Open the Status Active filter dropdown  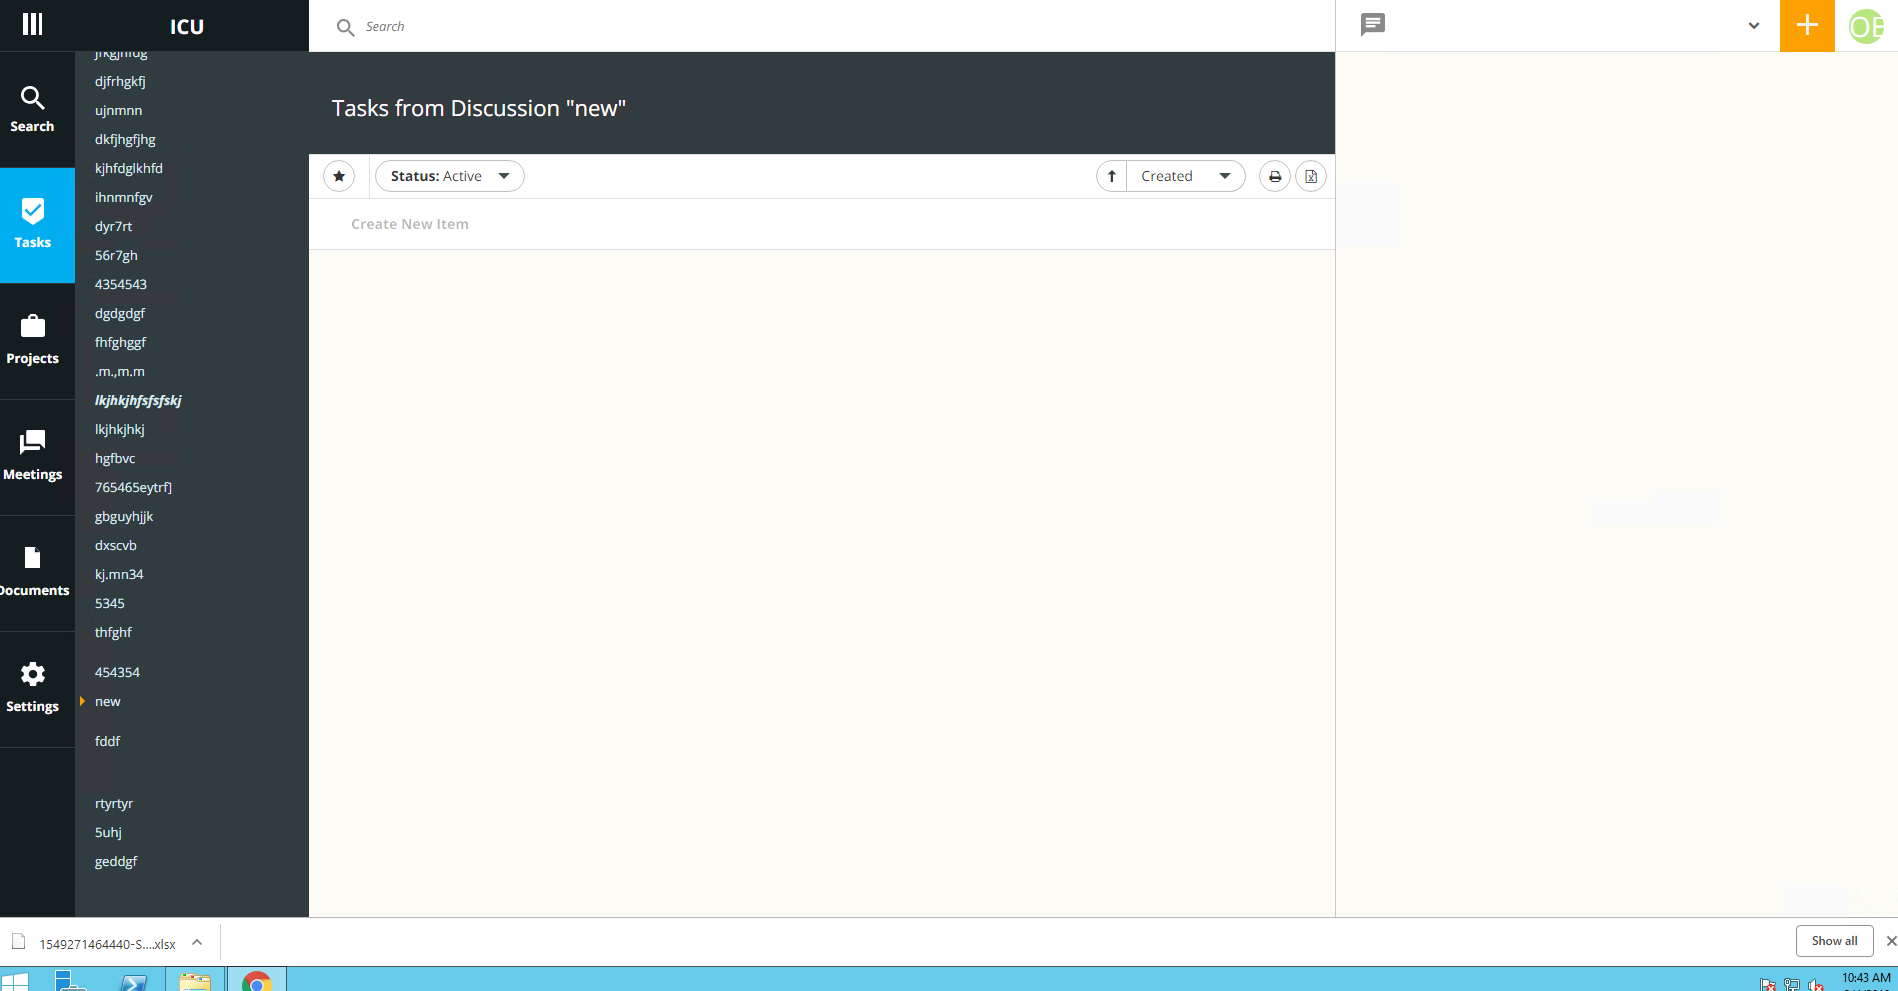click(x=448, y=175)
